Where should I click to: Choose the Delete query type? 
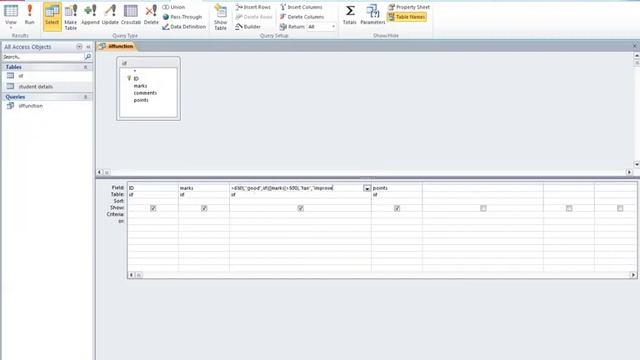point(151,16)
